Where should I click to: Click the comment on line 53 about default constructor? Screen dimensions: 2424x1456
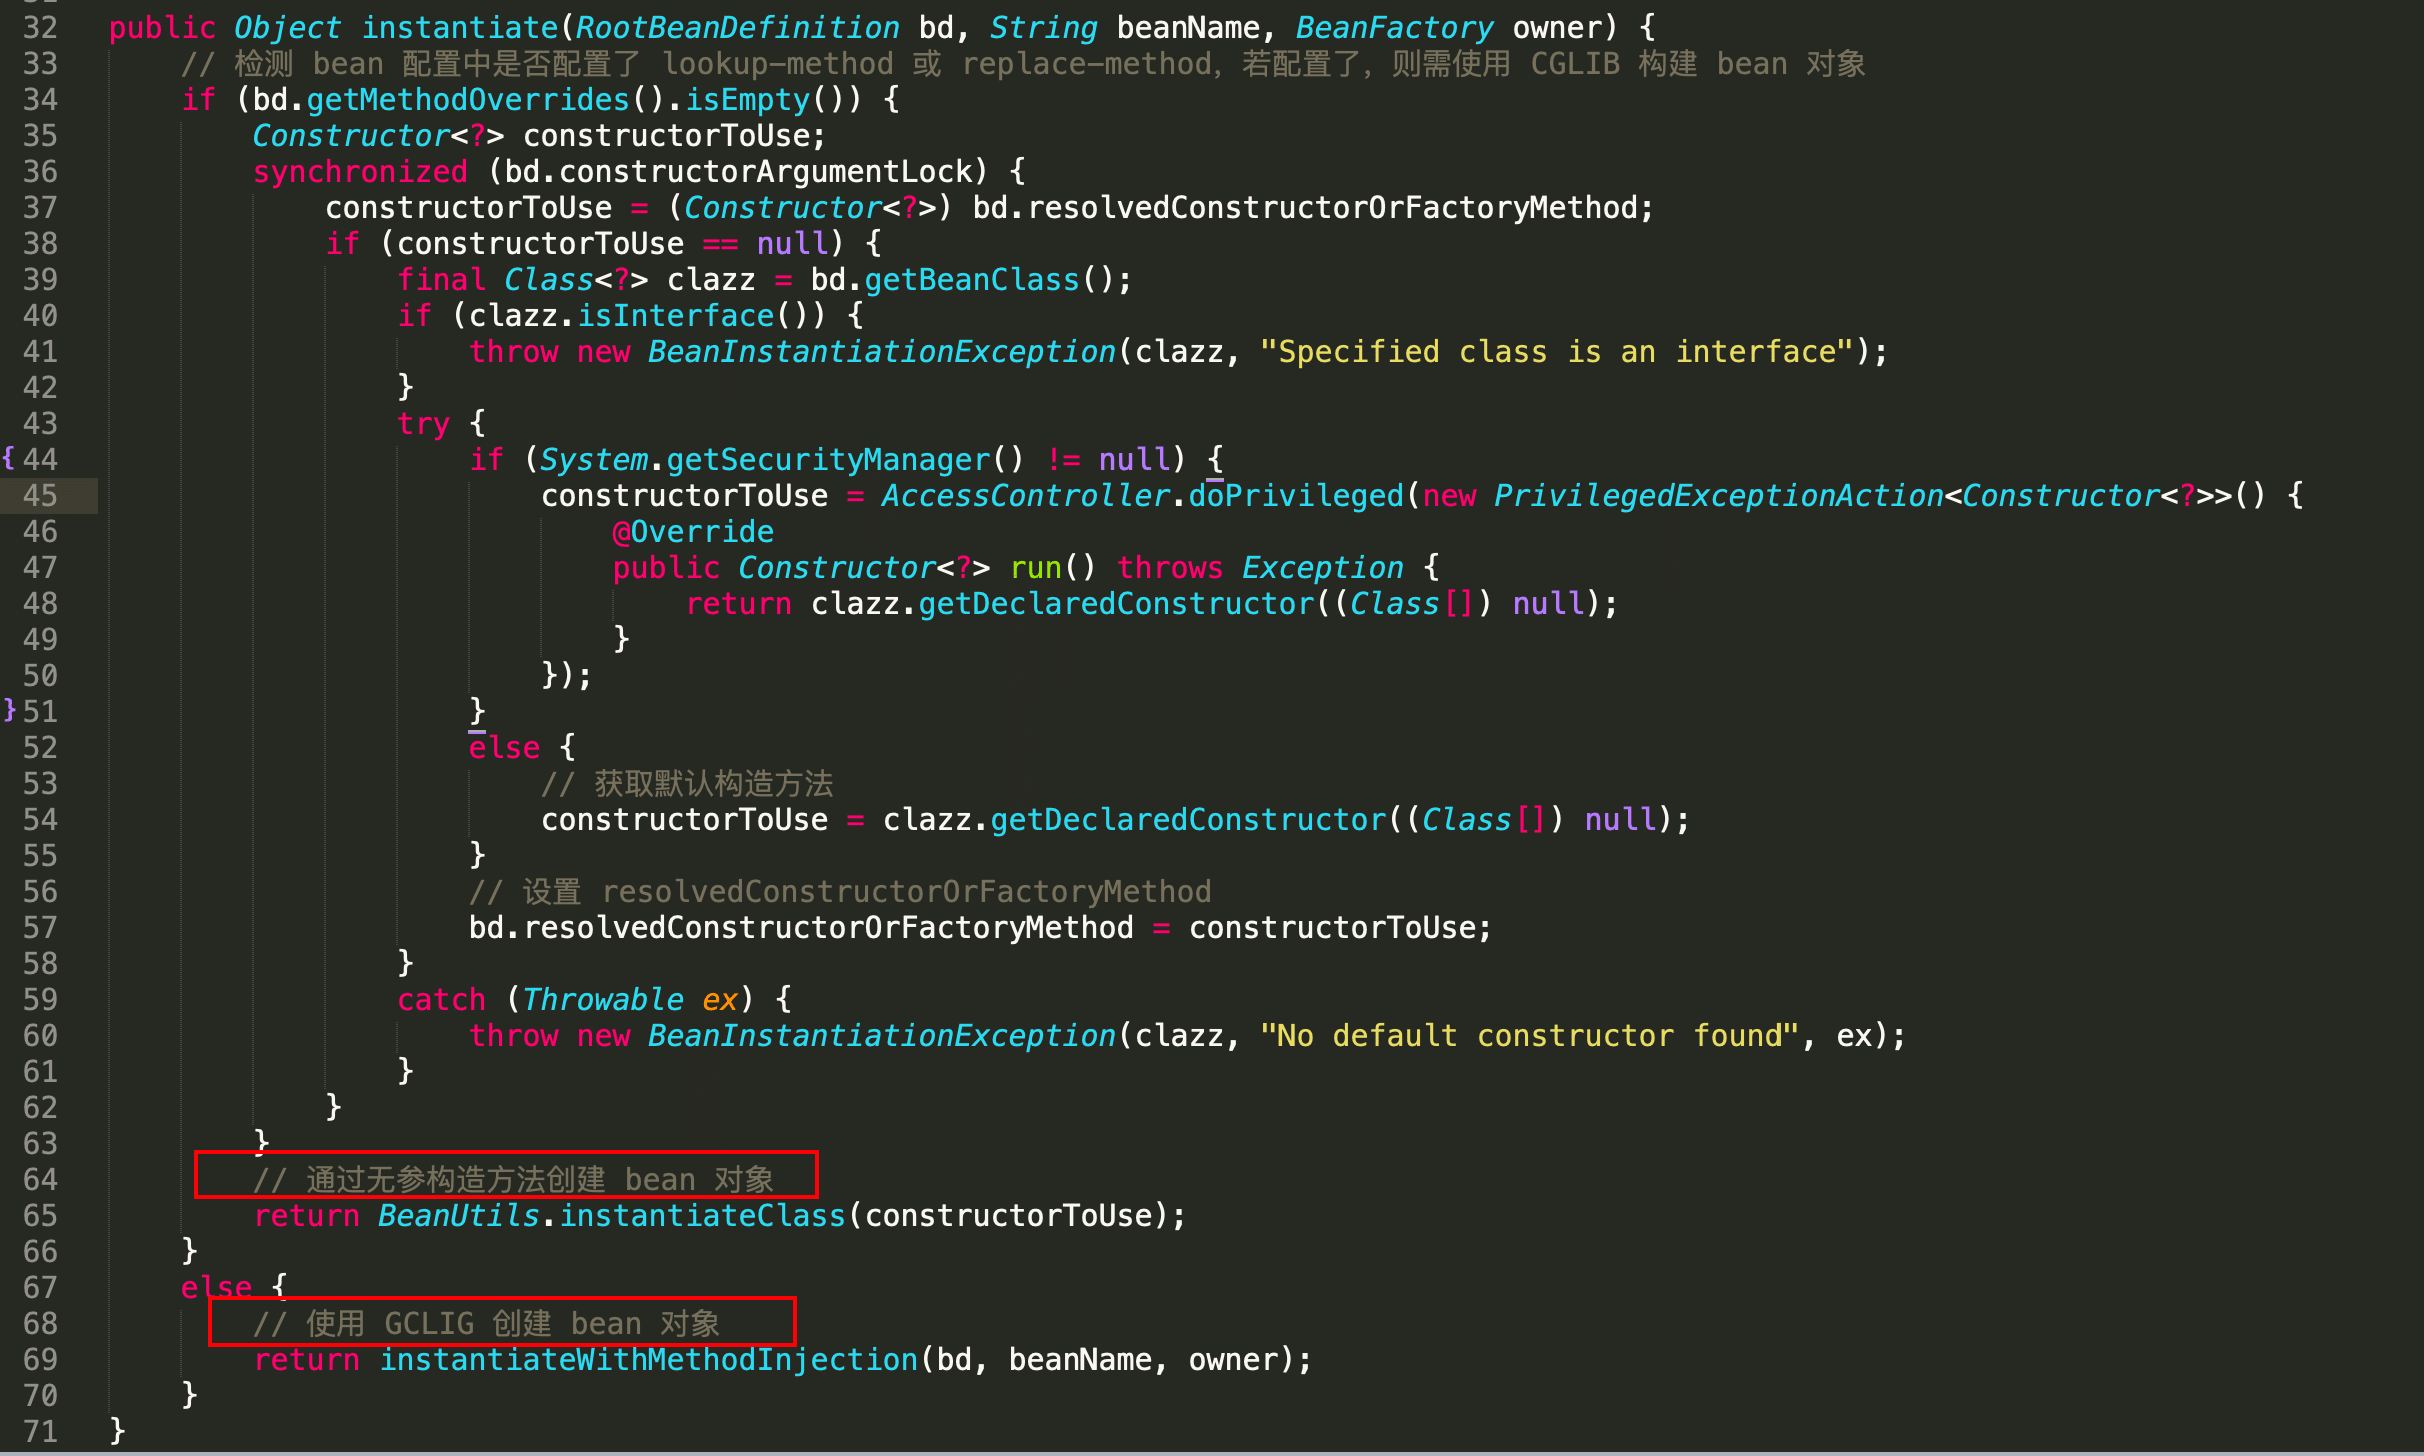687,783
